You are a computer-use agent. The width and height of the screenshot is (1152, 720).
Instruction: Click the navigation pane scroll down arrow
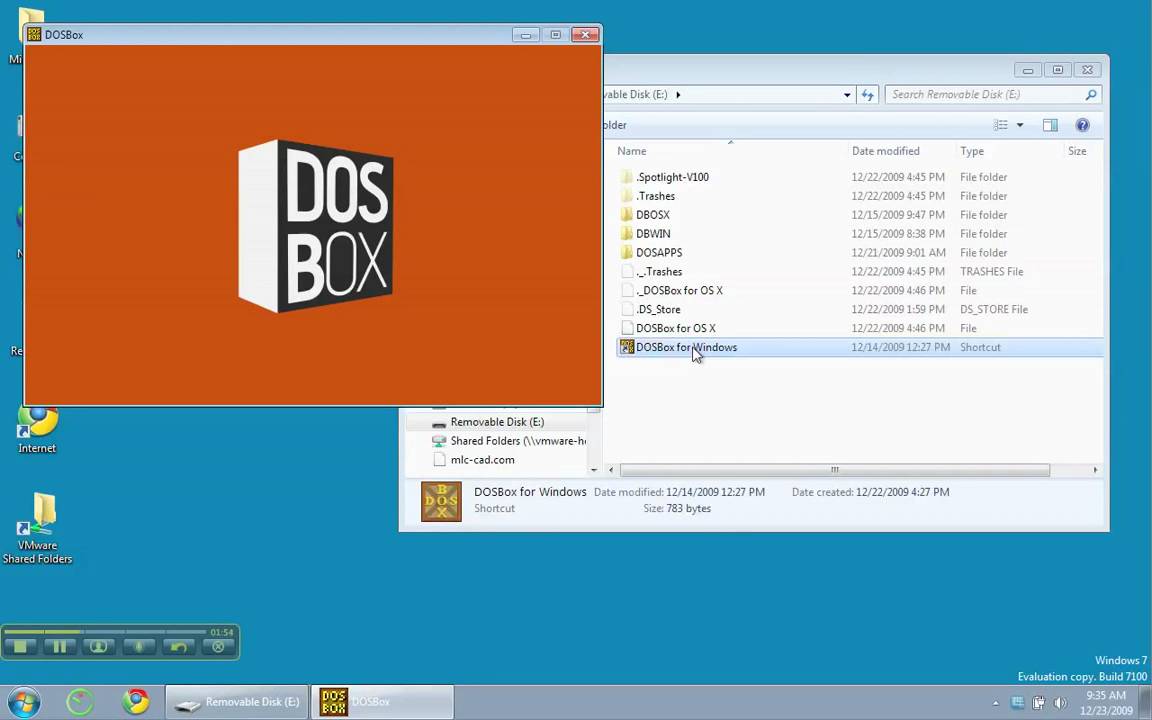pyautogui.click(x=594, y=470)
